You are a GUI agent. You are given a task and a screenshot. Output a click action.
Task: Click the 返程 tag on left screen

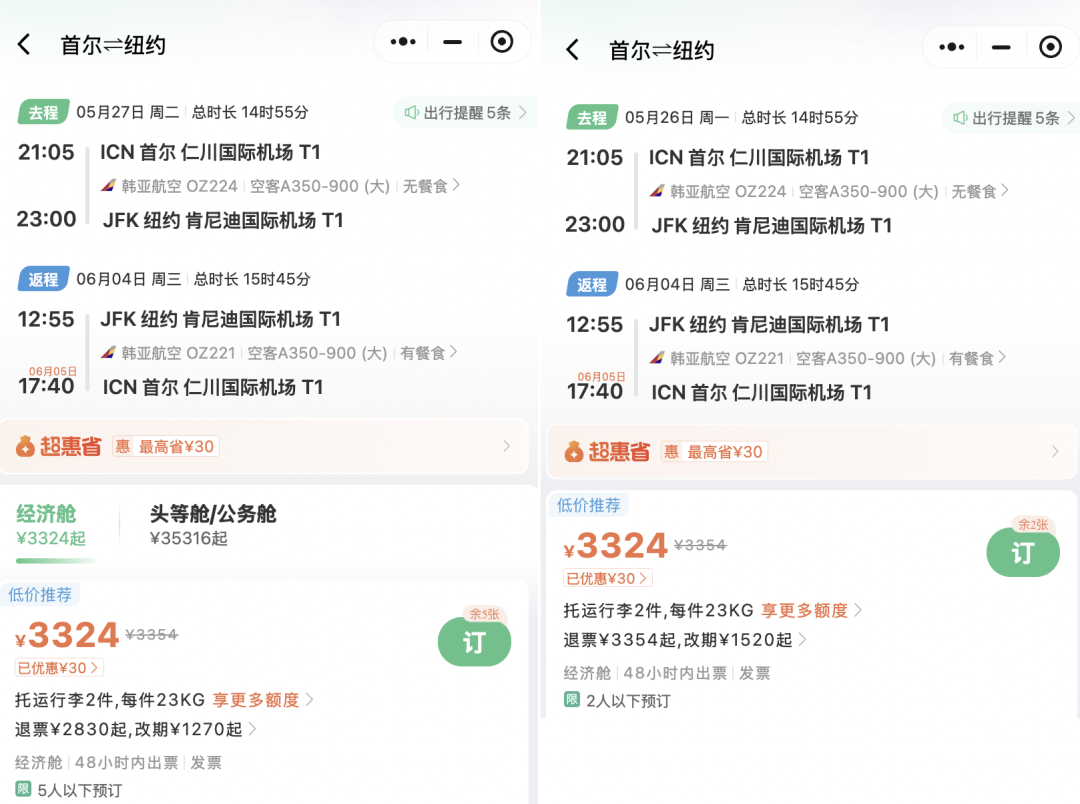43,279
